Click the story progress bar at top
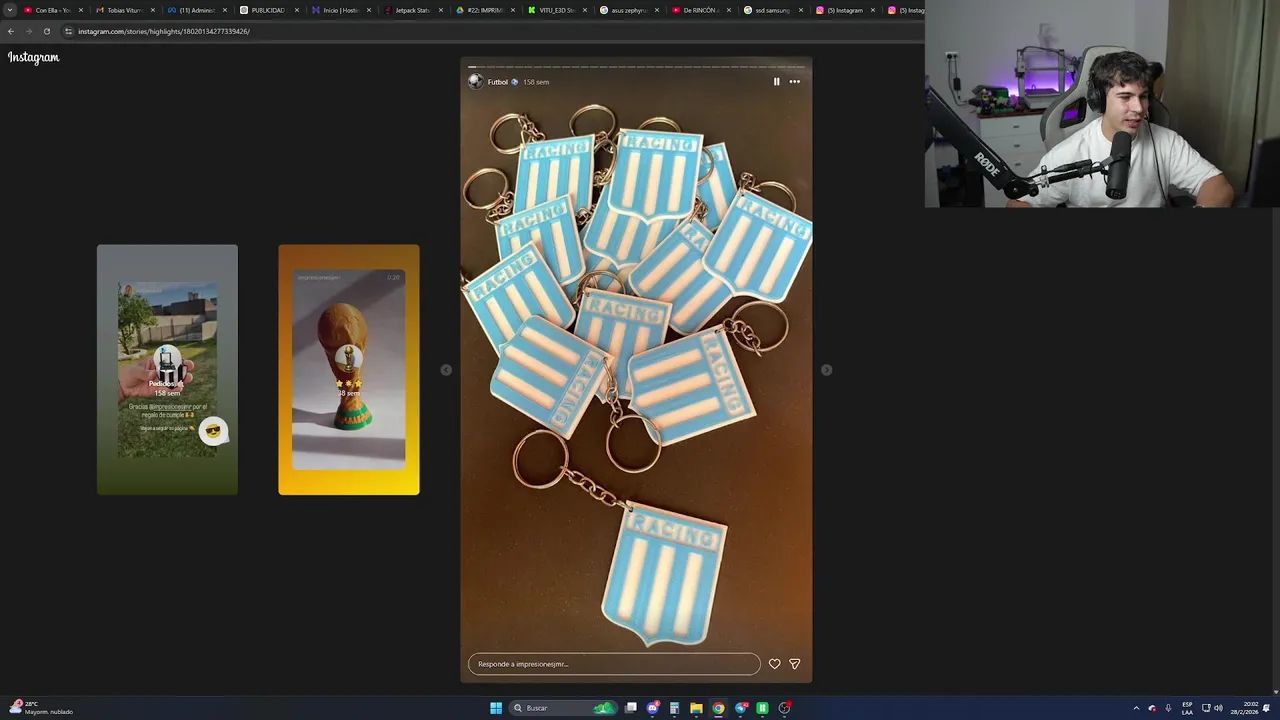The height and width of the screenshot is (720, 1280). (x=636, y=67)
